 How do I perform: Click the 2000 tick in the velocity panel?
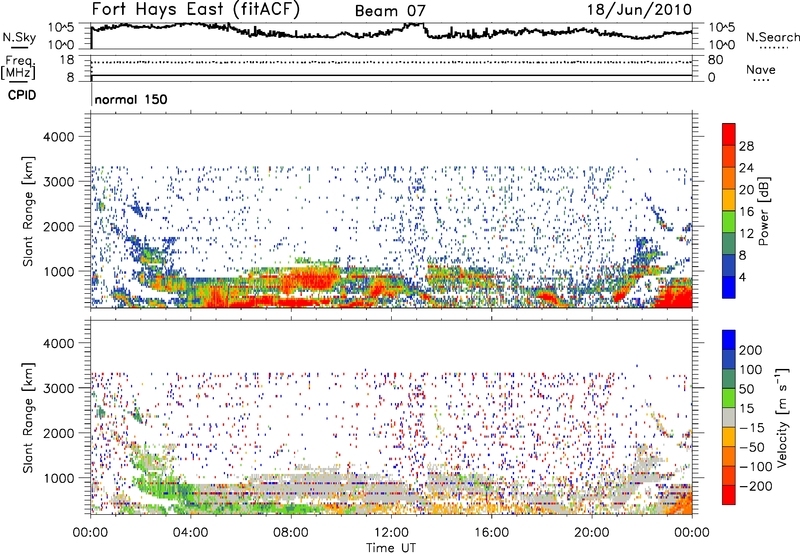click(x=59, y=433)
